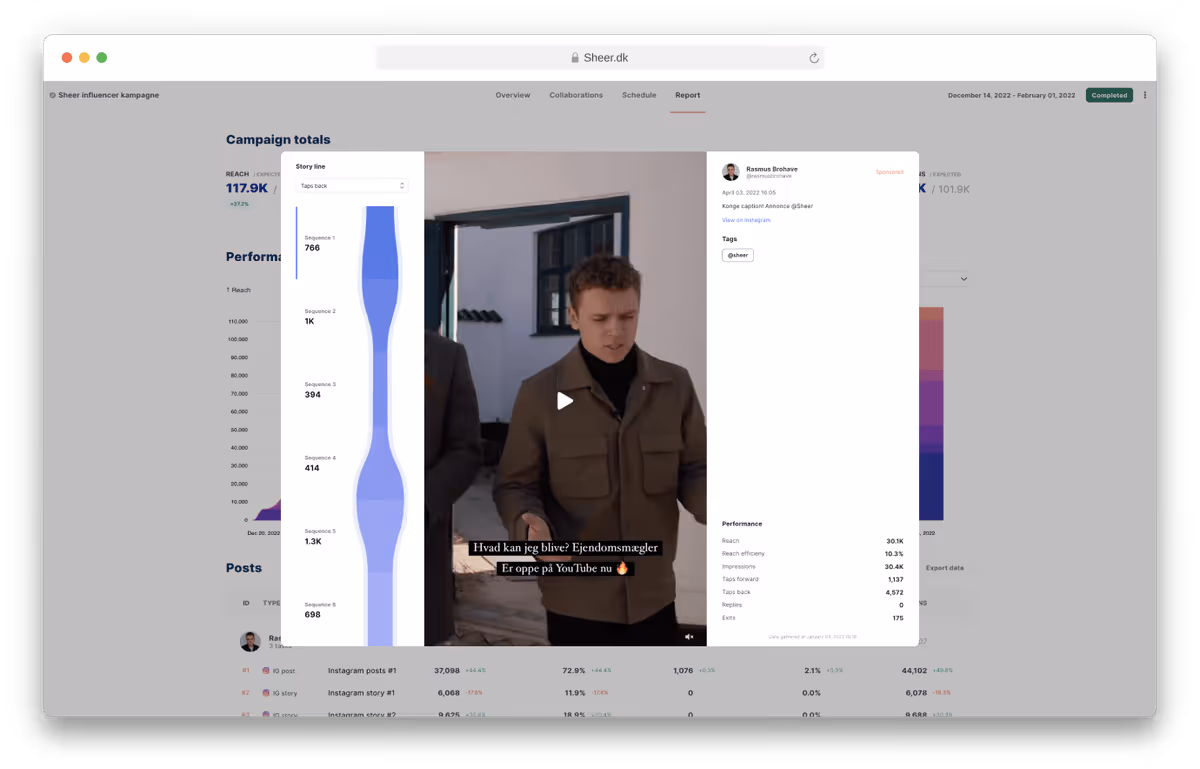Click the Taps back value 4,572
1200x769 pixels.
click(x=895, y=592)
